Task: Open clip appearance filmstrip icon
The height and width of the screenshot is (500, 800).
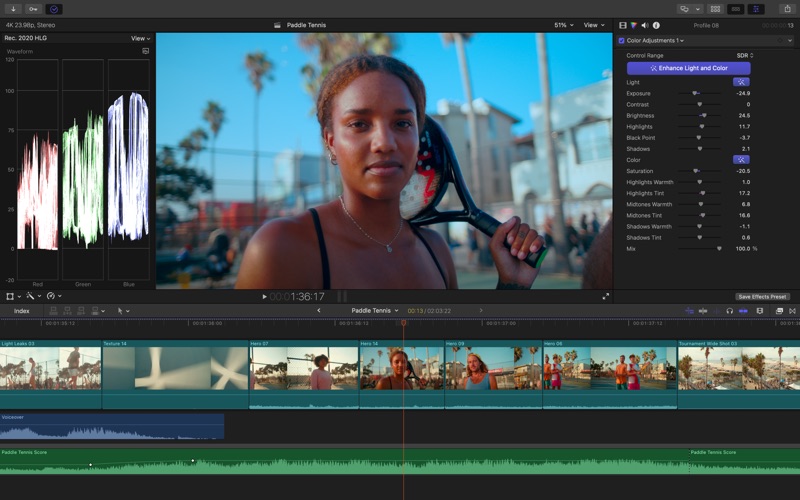Action: click(760, 311)
